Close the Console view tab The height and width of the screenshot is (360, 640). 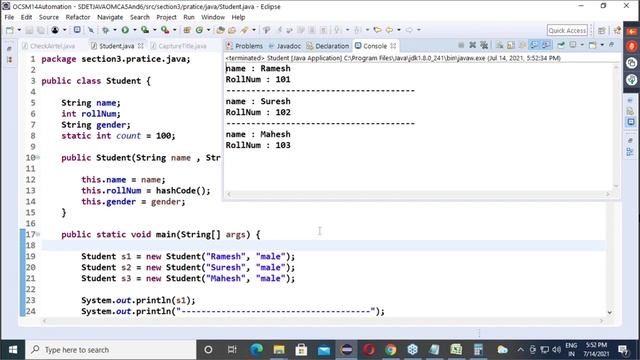point(393,46)
